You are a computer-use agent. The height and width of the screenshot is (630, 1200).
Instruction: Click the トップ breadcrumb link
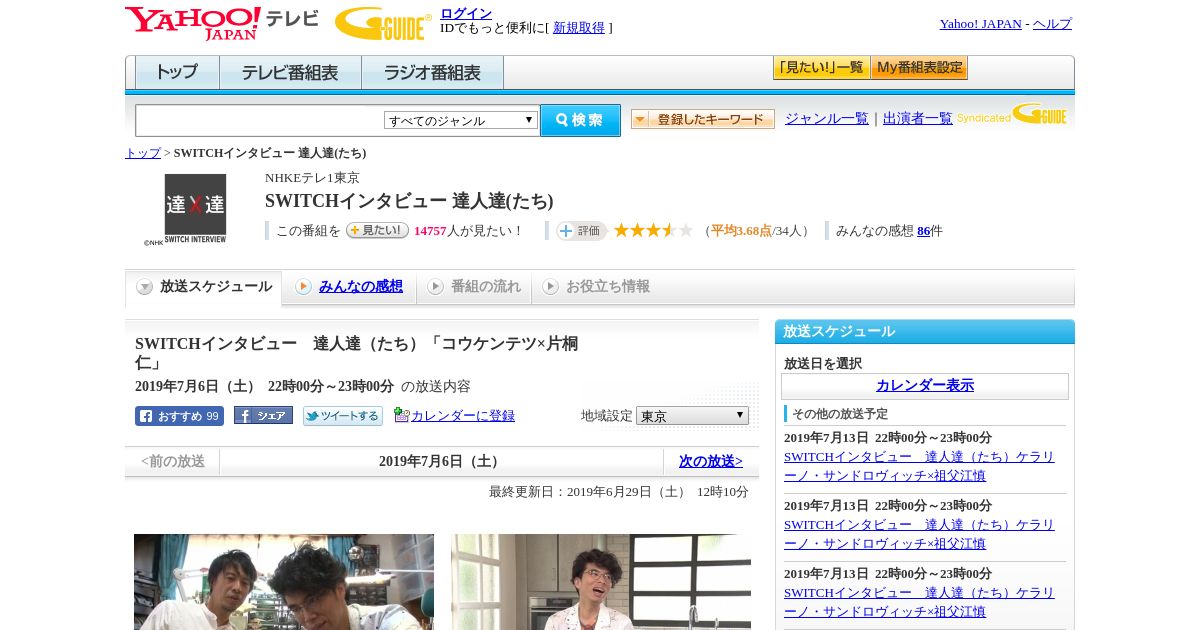coord(143,153)
